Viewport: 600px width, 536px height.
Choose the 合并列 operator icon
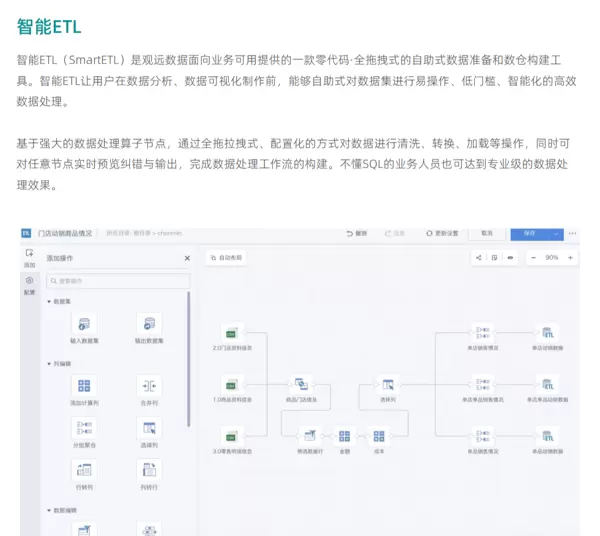tap(149, 386)
